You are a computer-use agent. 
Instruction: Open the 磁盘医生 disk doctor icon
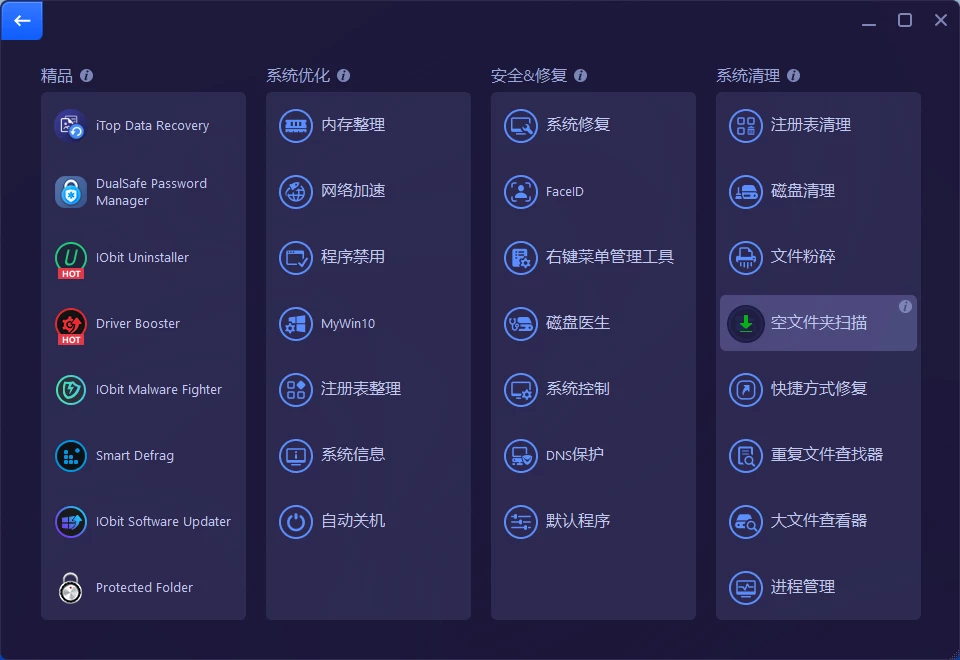coord(520,323)
